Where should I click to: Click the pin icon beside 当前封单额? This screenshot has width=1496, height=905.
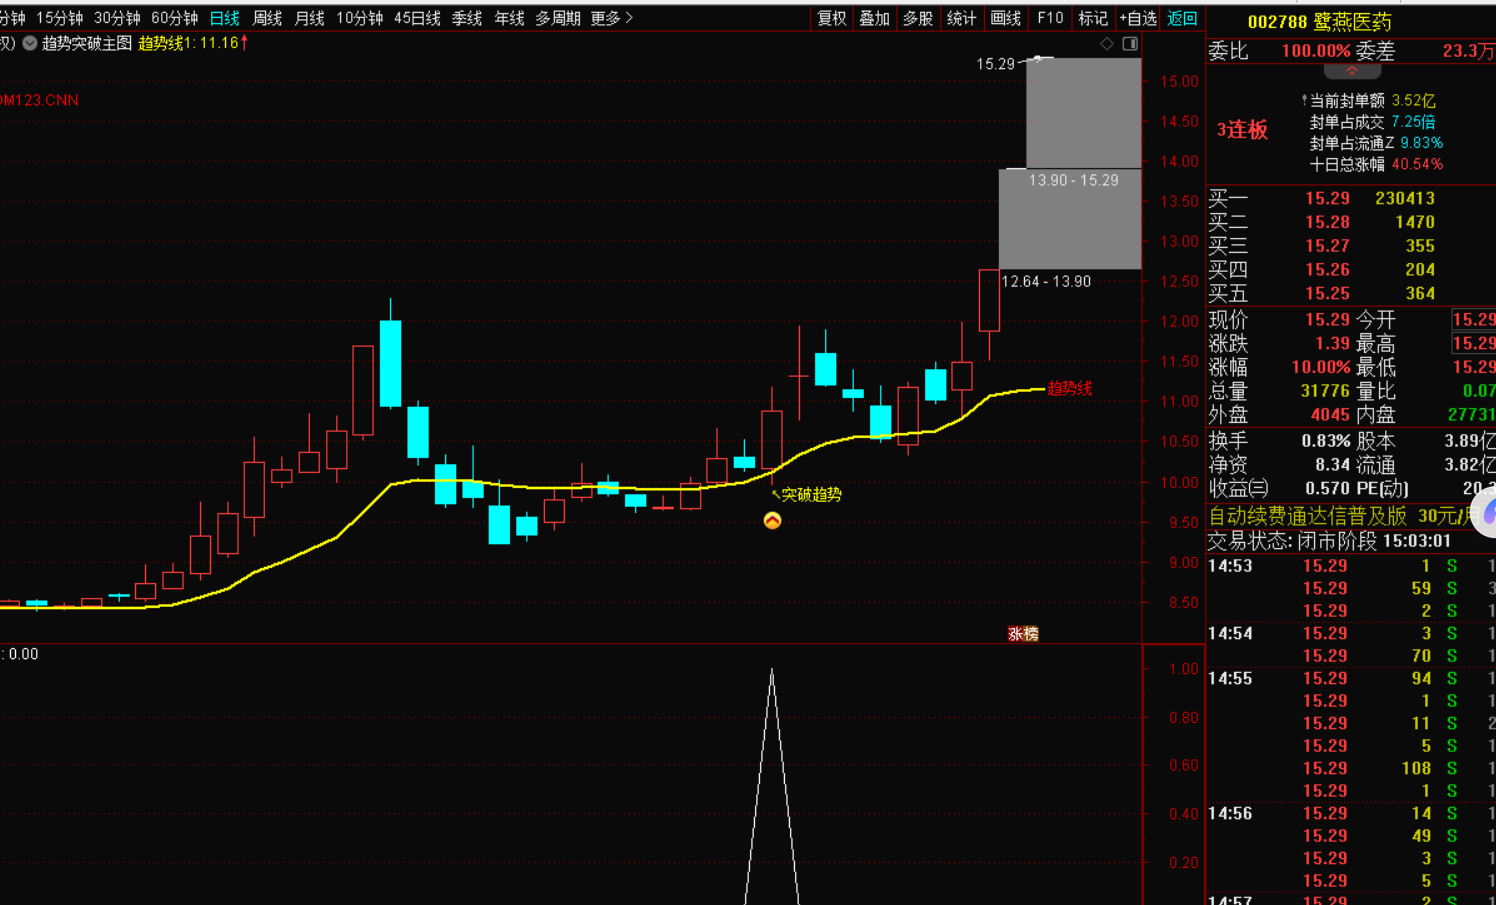[x=1304, y=101]
